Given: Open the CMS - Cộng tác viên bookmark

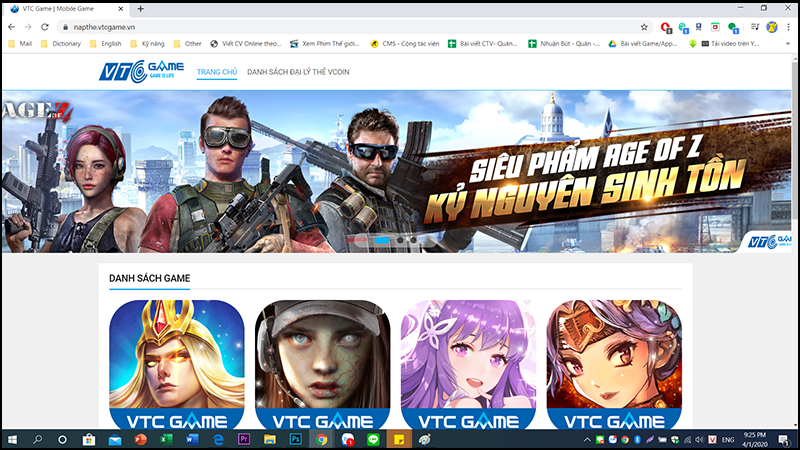Looking at the screenshot, I should click(405, 43).
